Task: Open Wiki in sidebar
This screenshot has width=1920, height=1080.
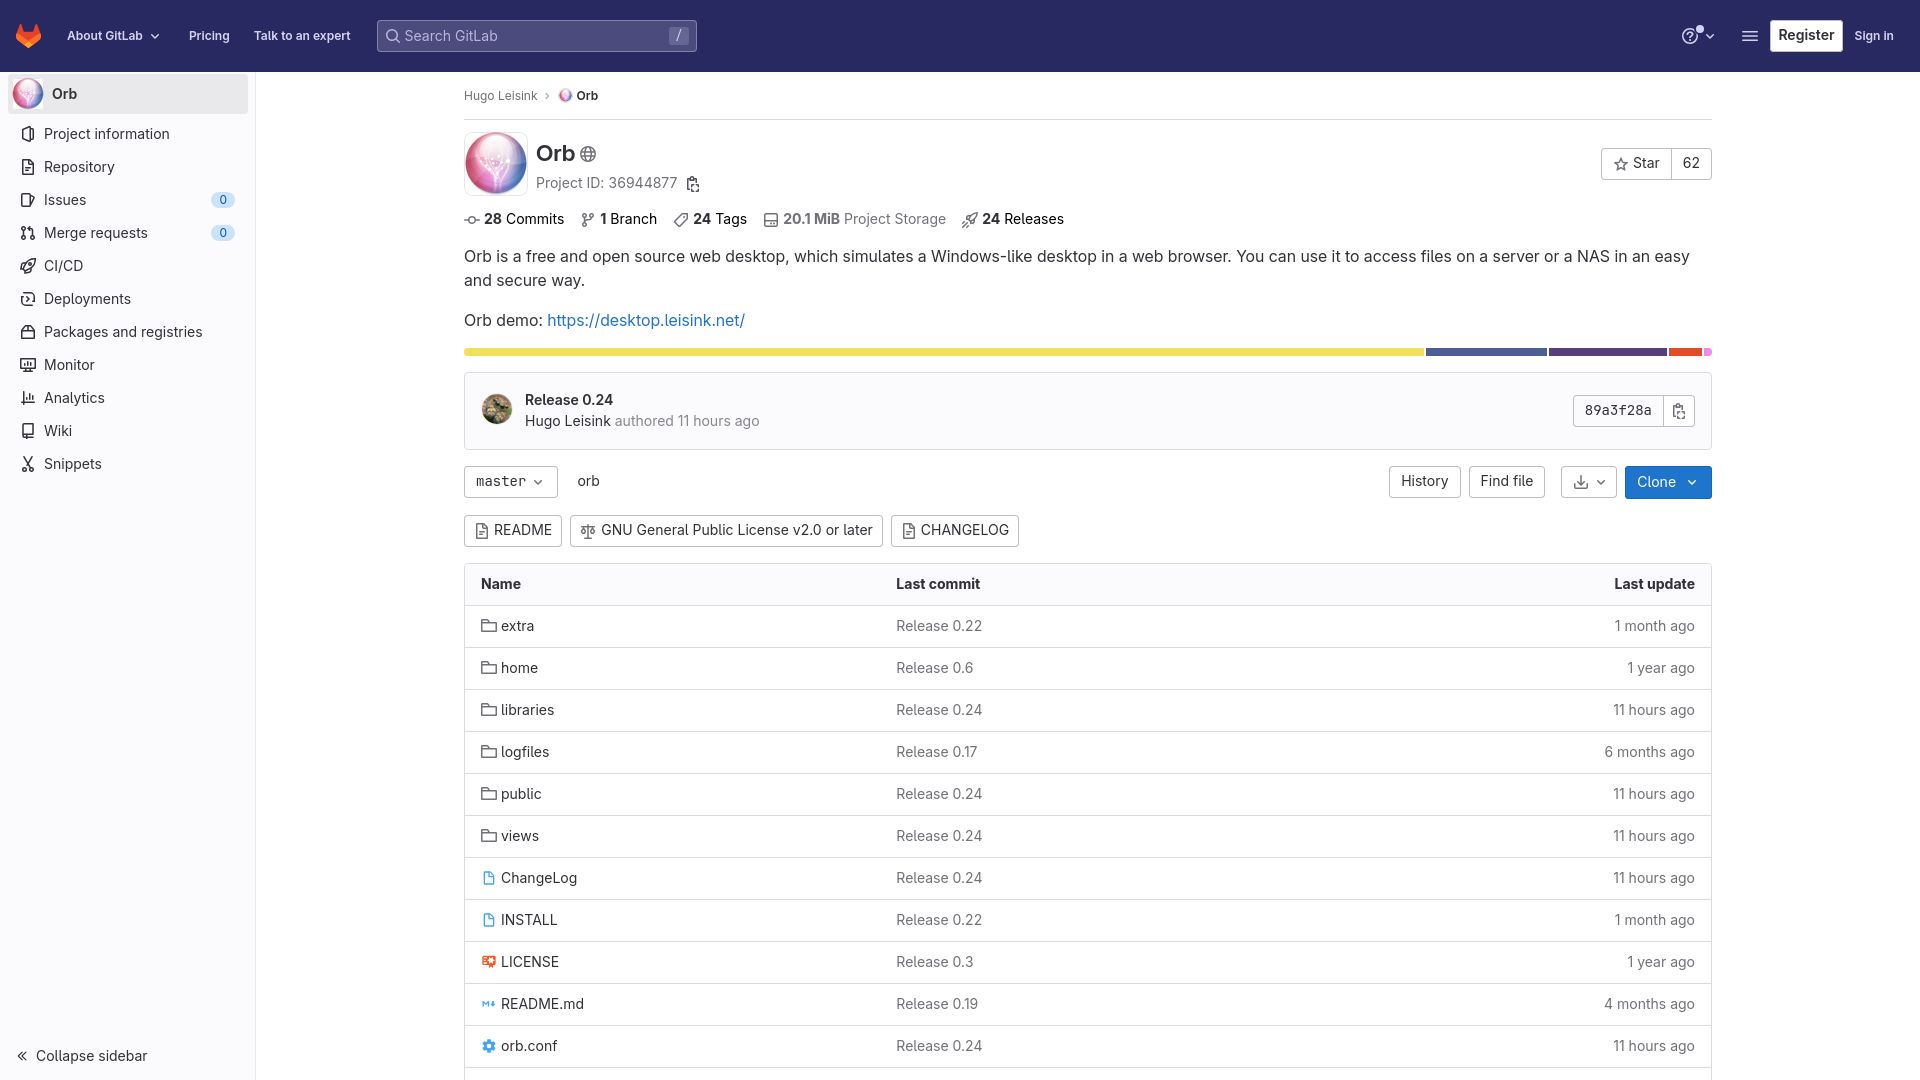Action: (x=128, y=431)
